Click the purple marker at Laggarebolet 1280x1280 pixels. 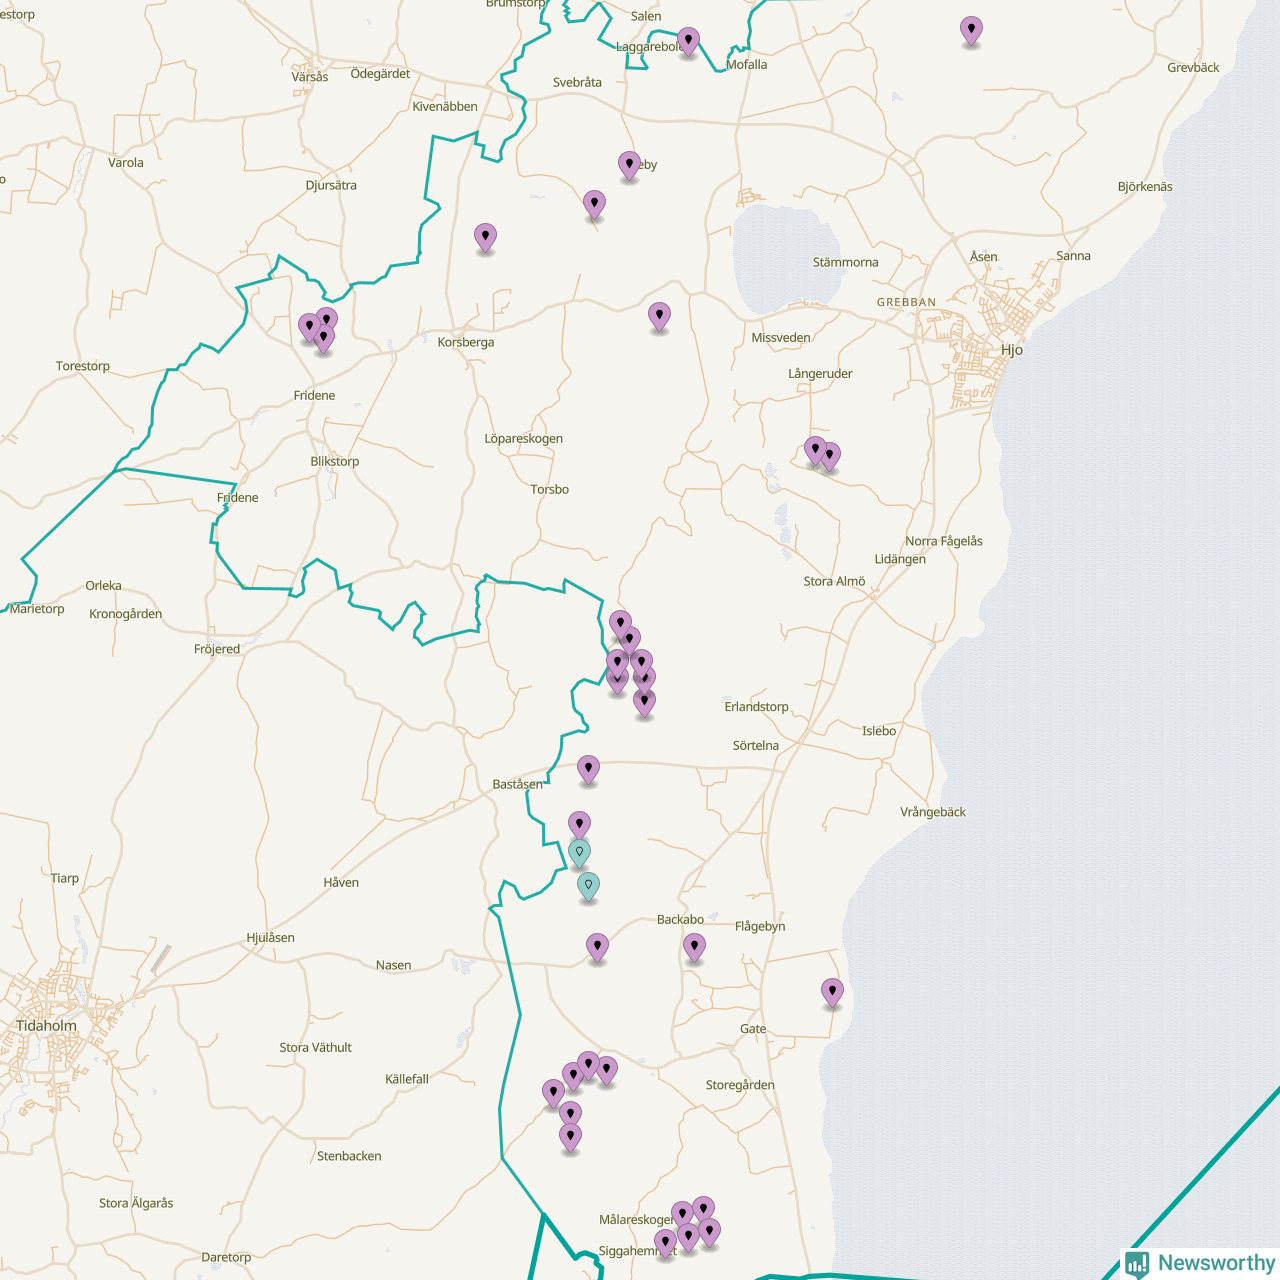click(688, 41)
